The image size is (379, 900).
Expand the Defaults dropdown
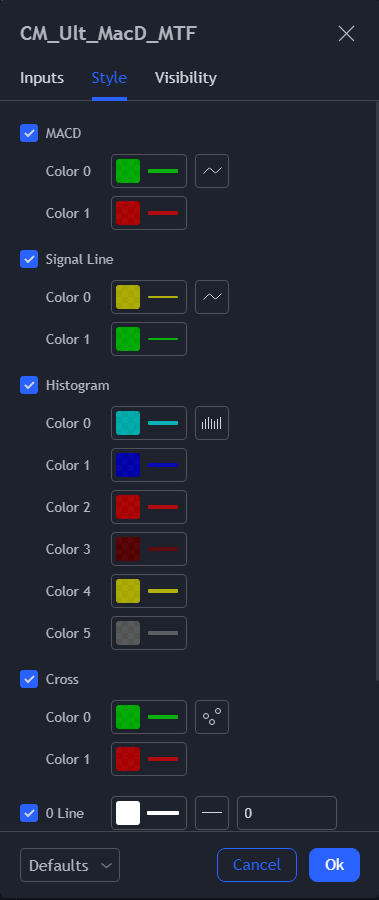tap(70, 865)
